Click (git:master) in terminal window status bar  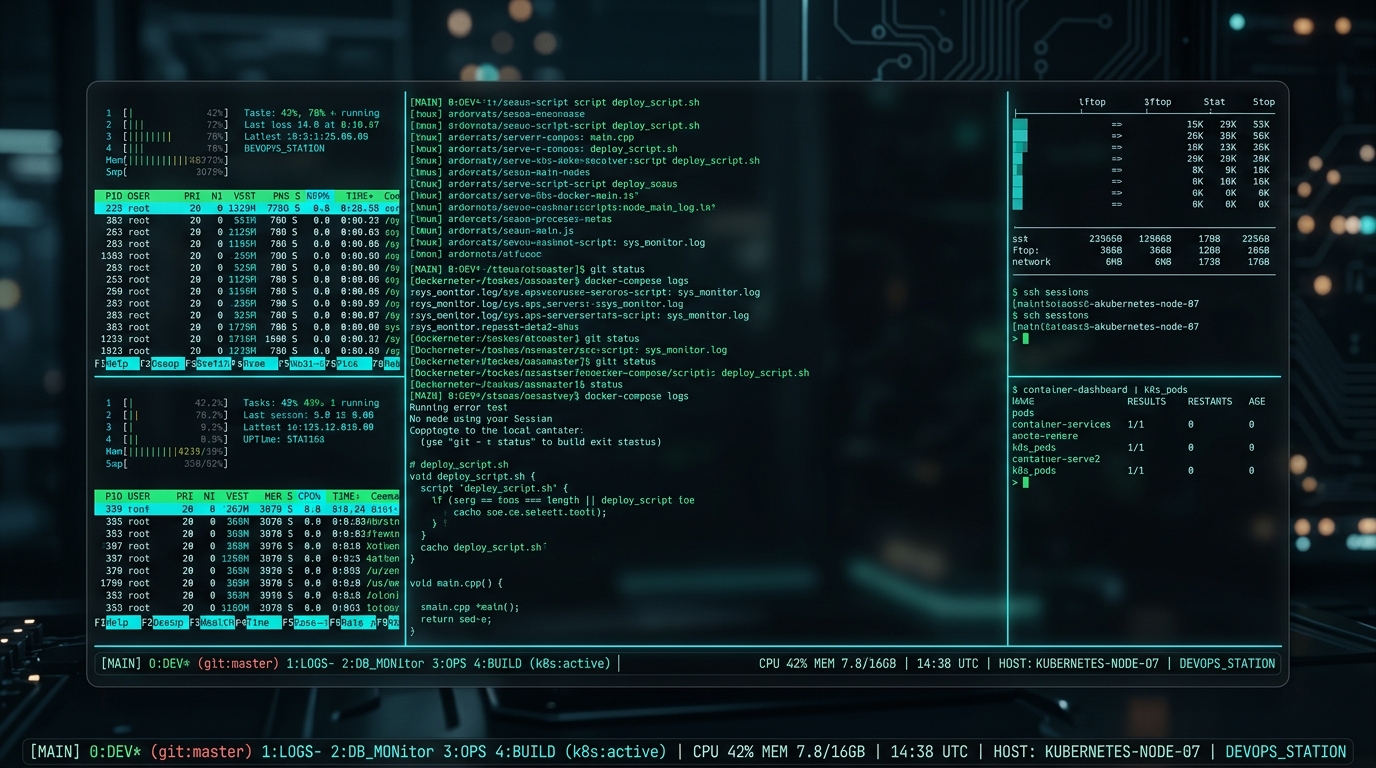[x=239, y=663]
